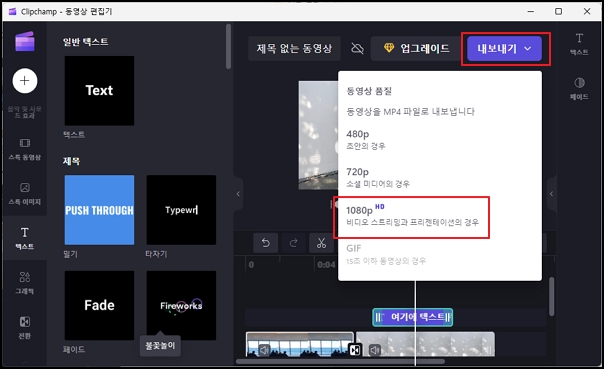Viewport: 604px width, 369px height.
Task: Open the stock video (스톡 동영상) sidebar section
Action: pos(25,149)
